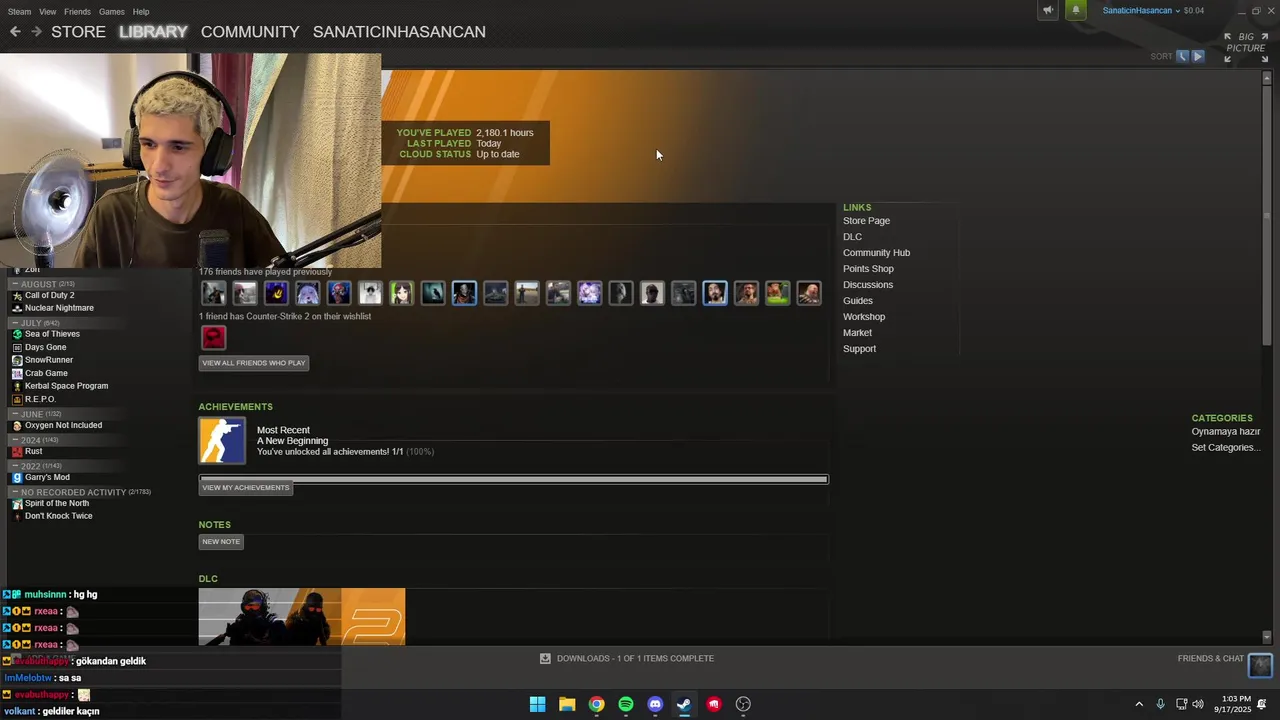The width and height of the screenshot is (1280, 720).
Task: Open the DLC link under Links
Action: click(x=852, y=237)
